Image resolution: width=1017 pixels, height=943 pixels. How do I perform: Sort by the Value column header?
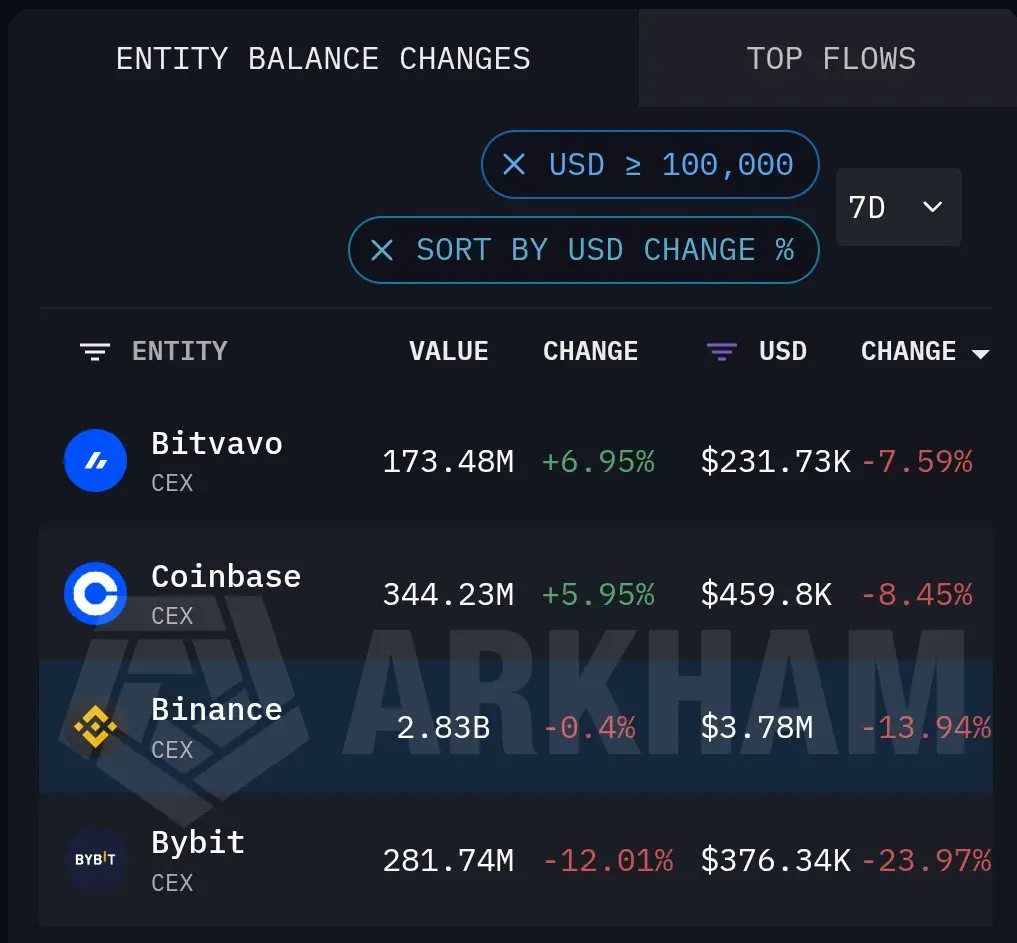click(x=449, y=351)
